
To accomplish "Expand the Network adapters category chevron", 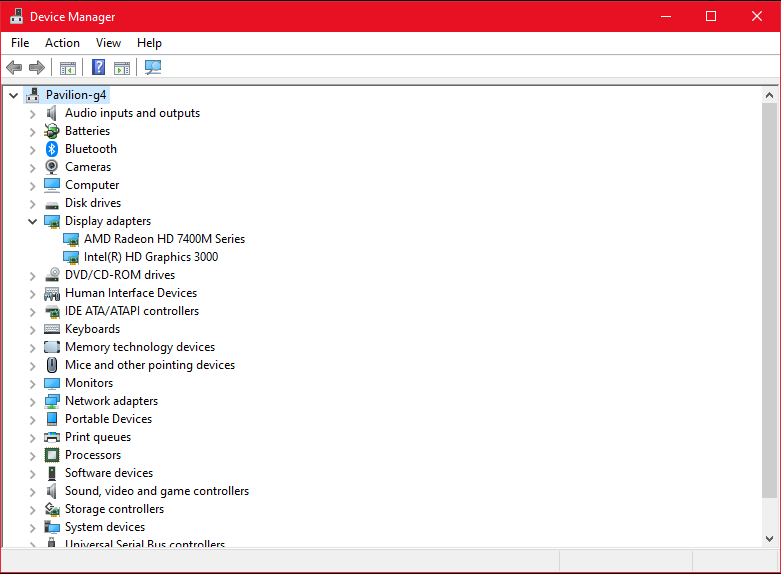I will [32, 402].
